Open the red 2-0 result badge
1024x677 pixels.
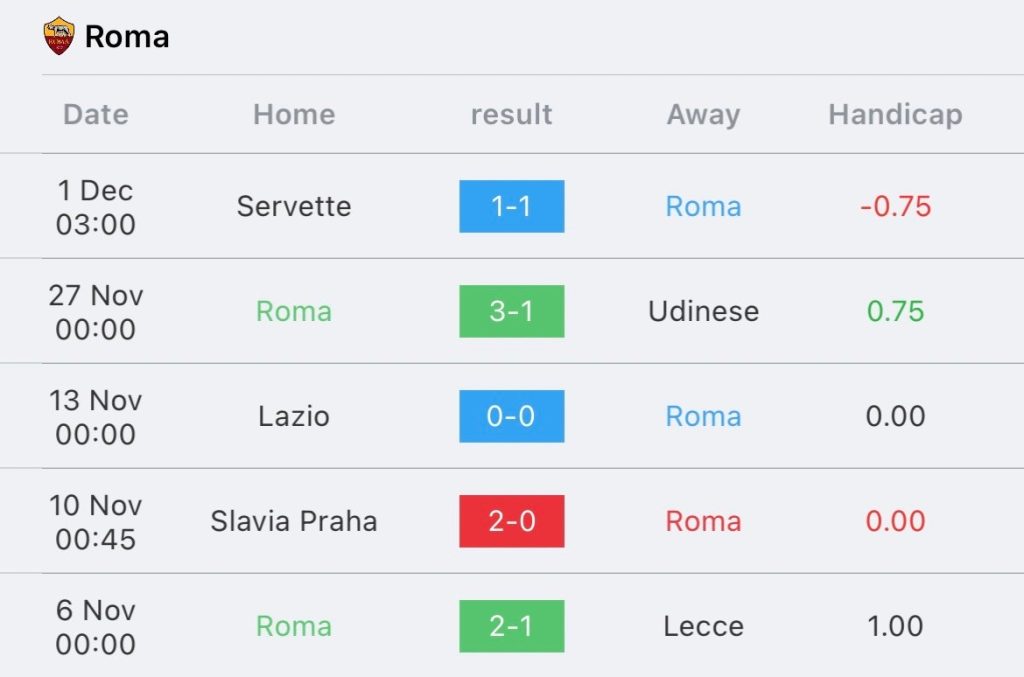(511, 521)
